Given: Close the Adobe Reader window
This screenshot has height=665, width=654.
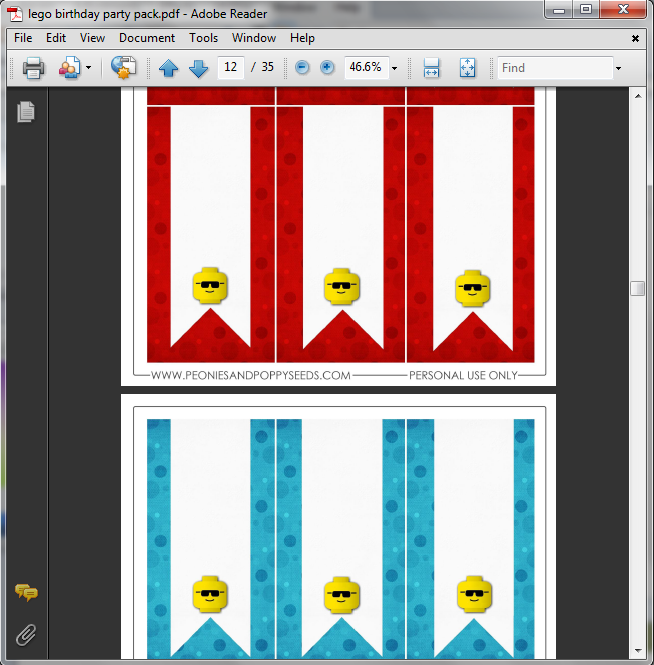Looking at the screenshot, I should tap(623, 9).
